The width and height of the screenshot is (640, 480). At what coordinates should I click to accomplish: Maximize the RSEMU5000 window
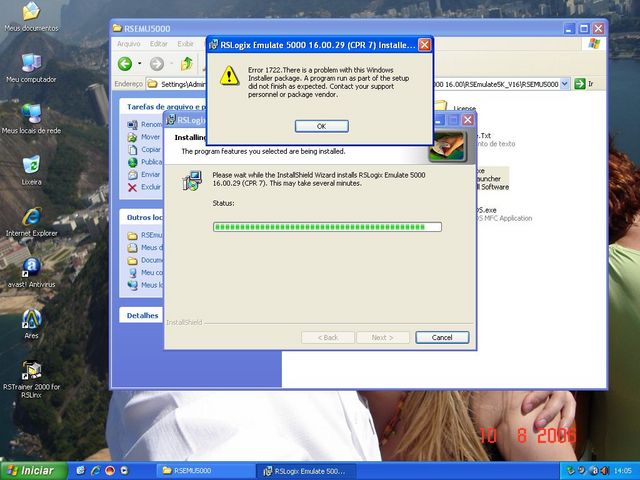(584, 29)
